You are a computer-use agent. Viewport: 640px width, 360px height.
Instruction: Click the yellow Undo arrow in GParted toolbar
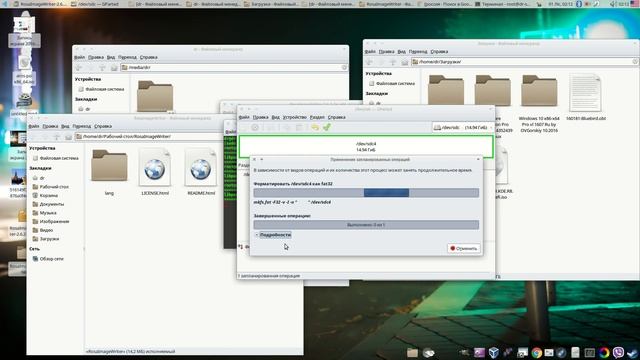(314, 127)
